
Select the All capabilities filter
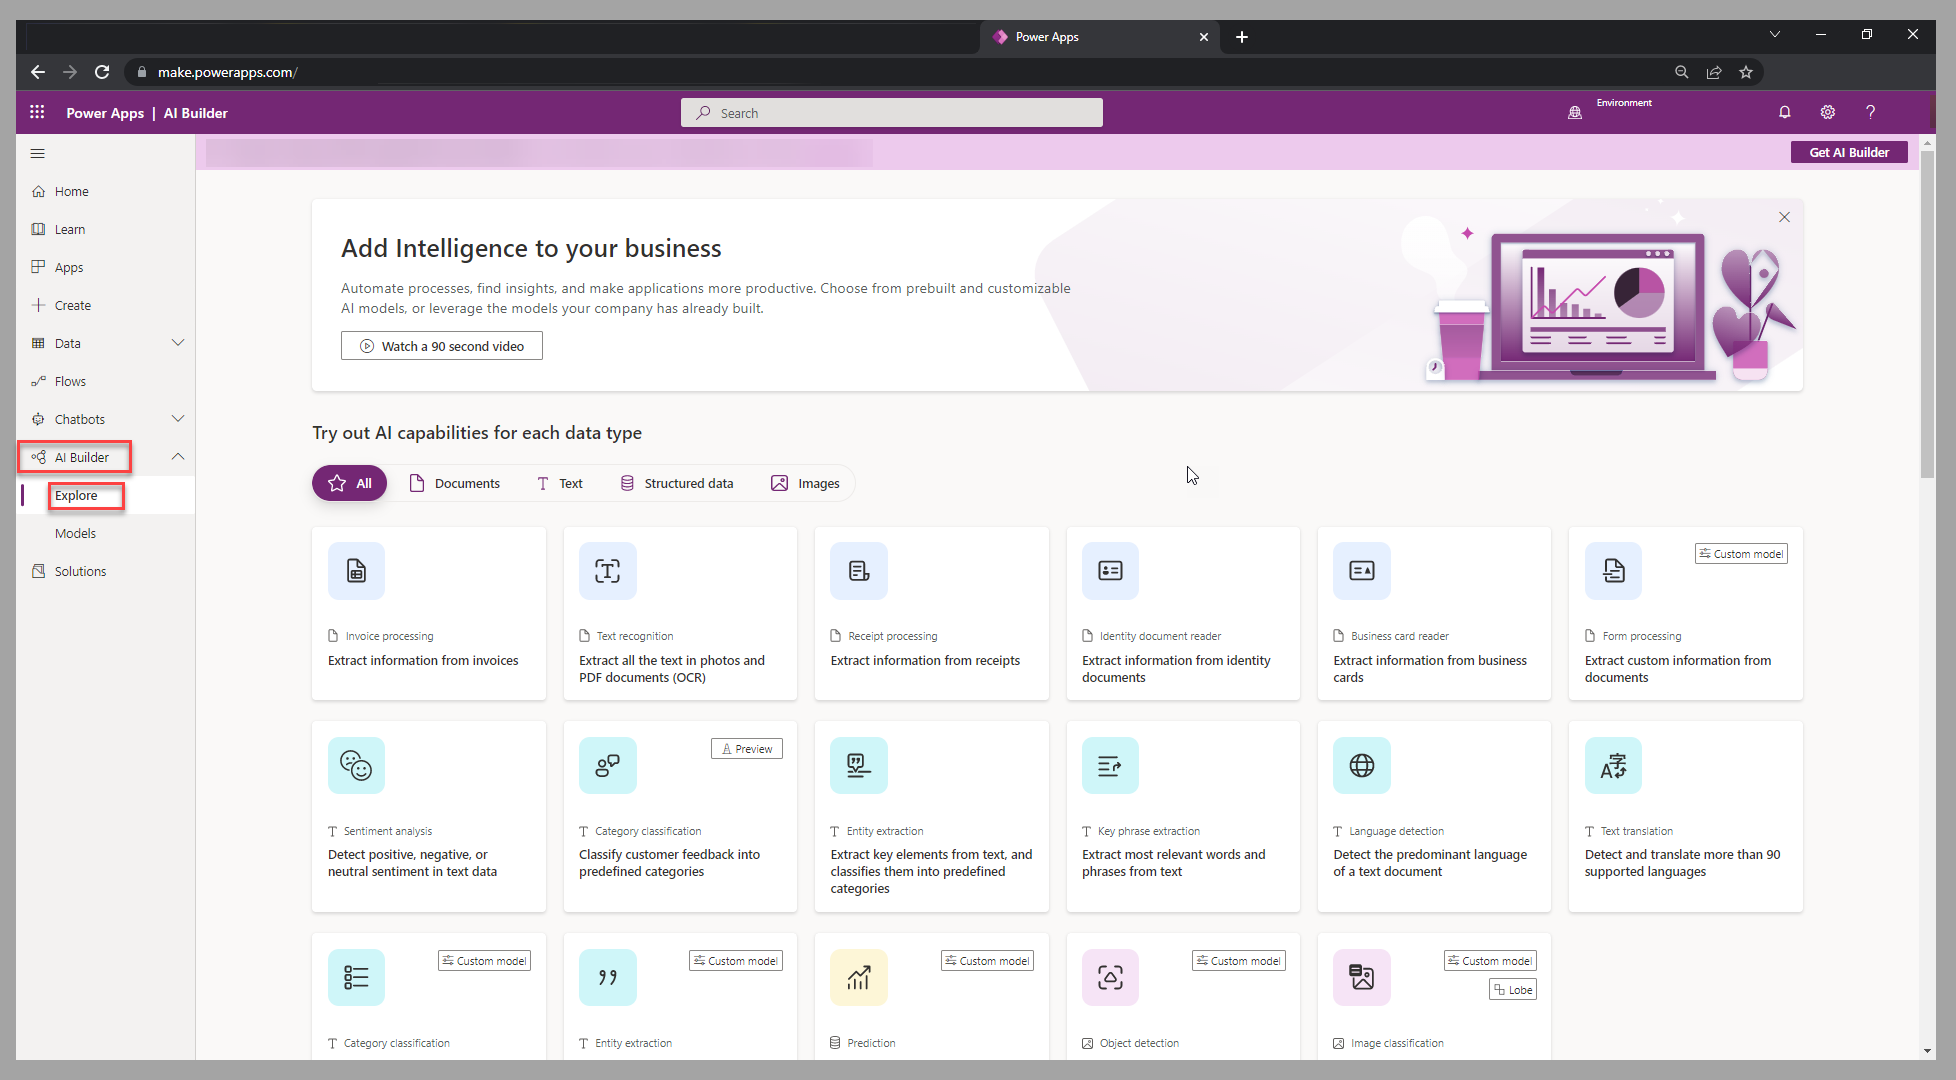pos(349,483)
